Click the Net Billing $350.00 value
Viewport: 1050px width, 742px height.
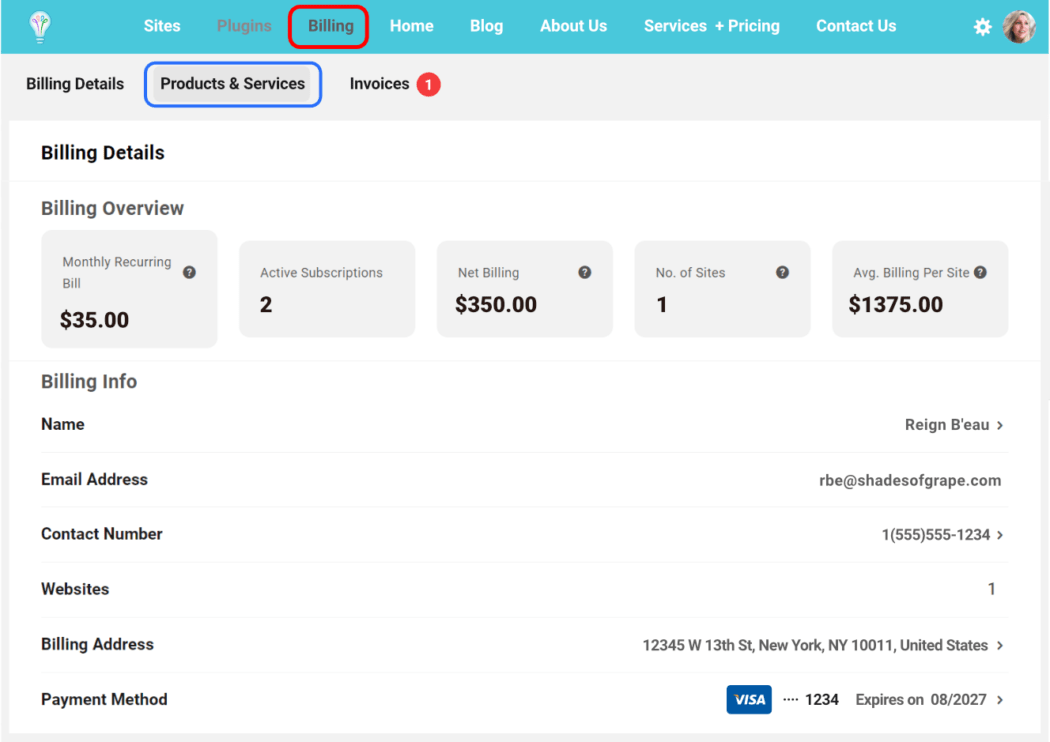[496, 305]
